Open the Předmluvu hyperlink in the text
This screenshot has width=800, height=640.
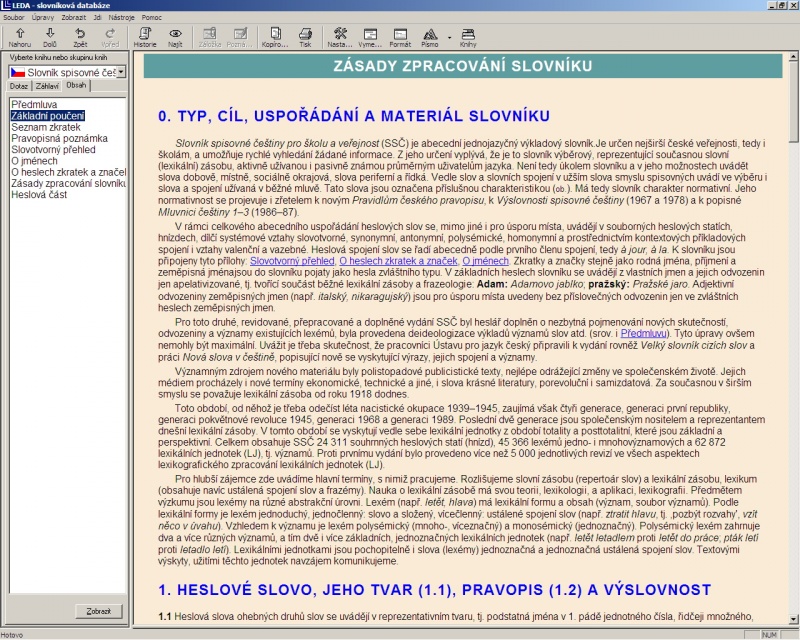[x=643, y=334]
